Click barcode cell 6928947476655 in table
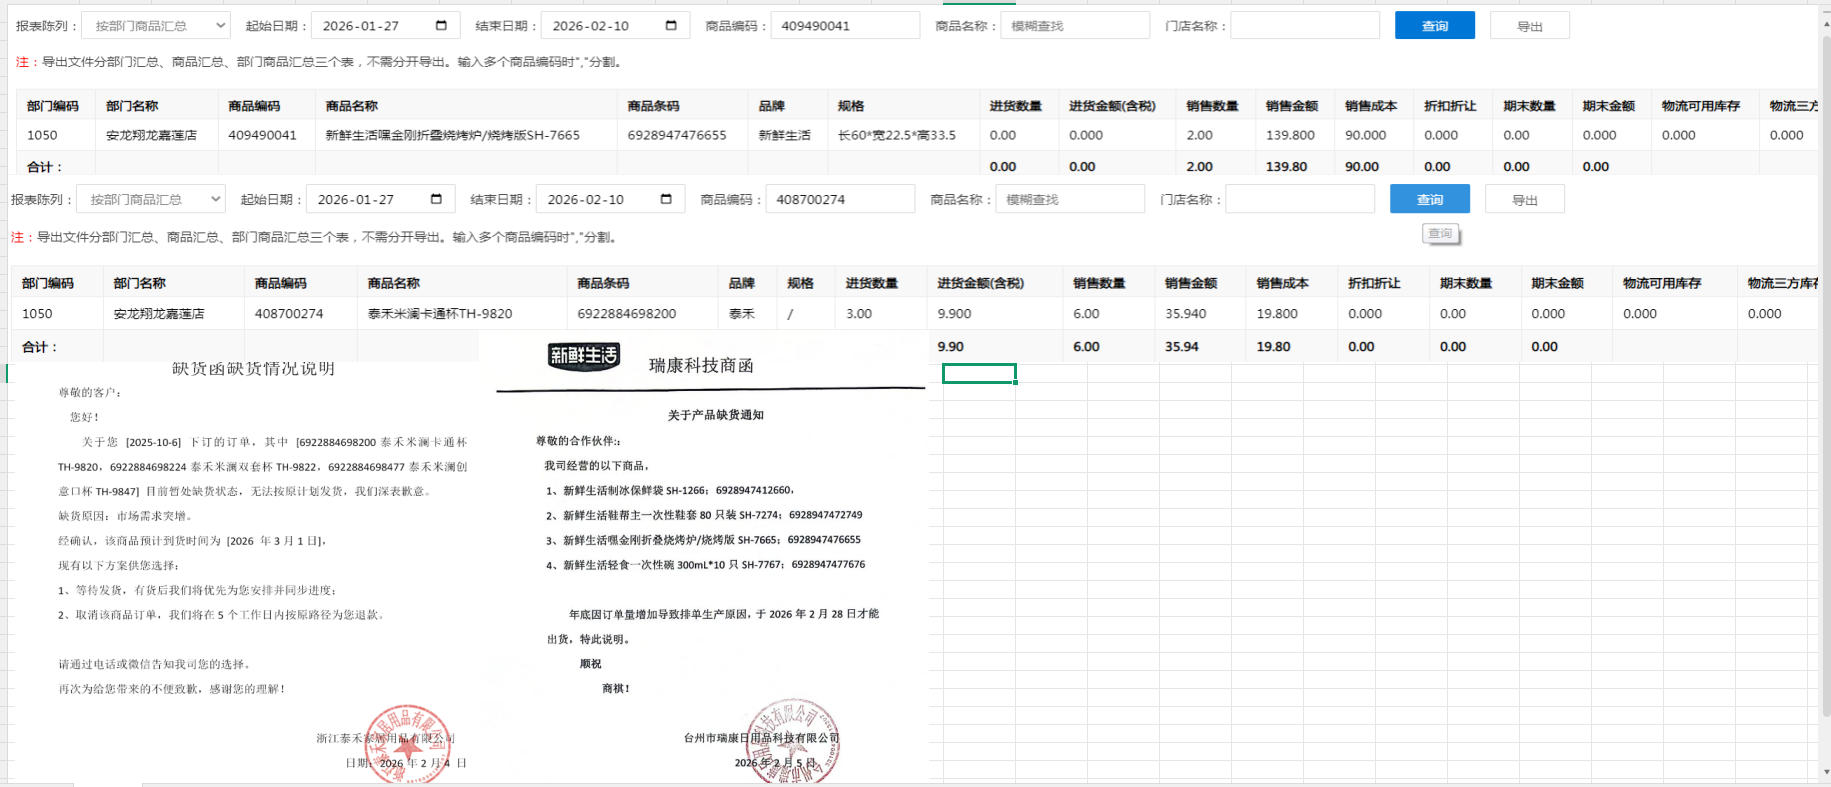This screenshot has height=787, width=1831. pos(677,135)
